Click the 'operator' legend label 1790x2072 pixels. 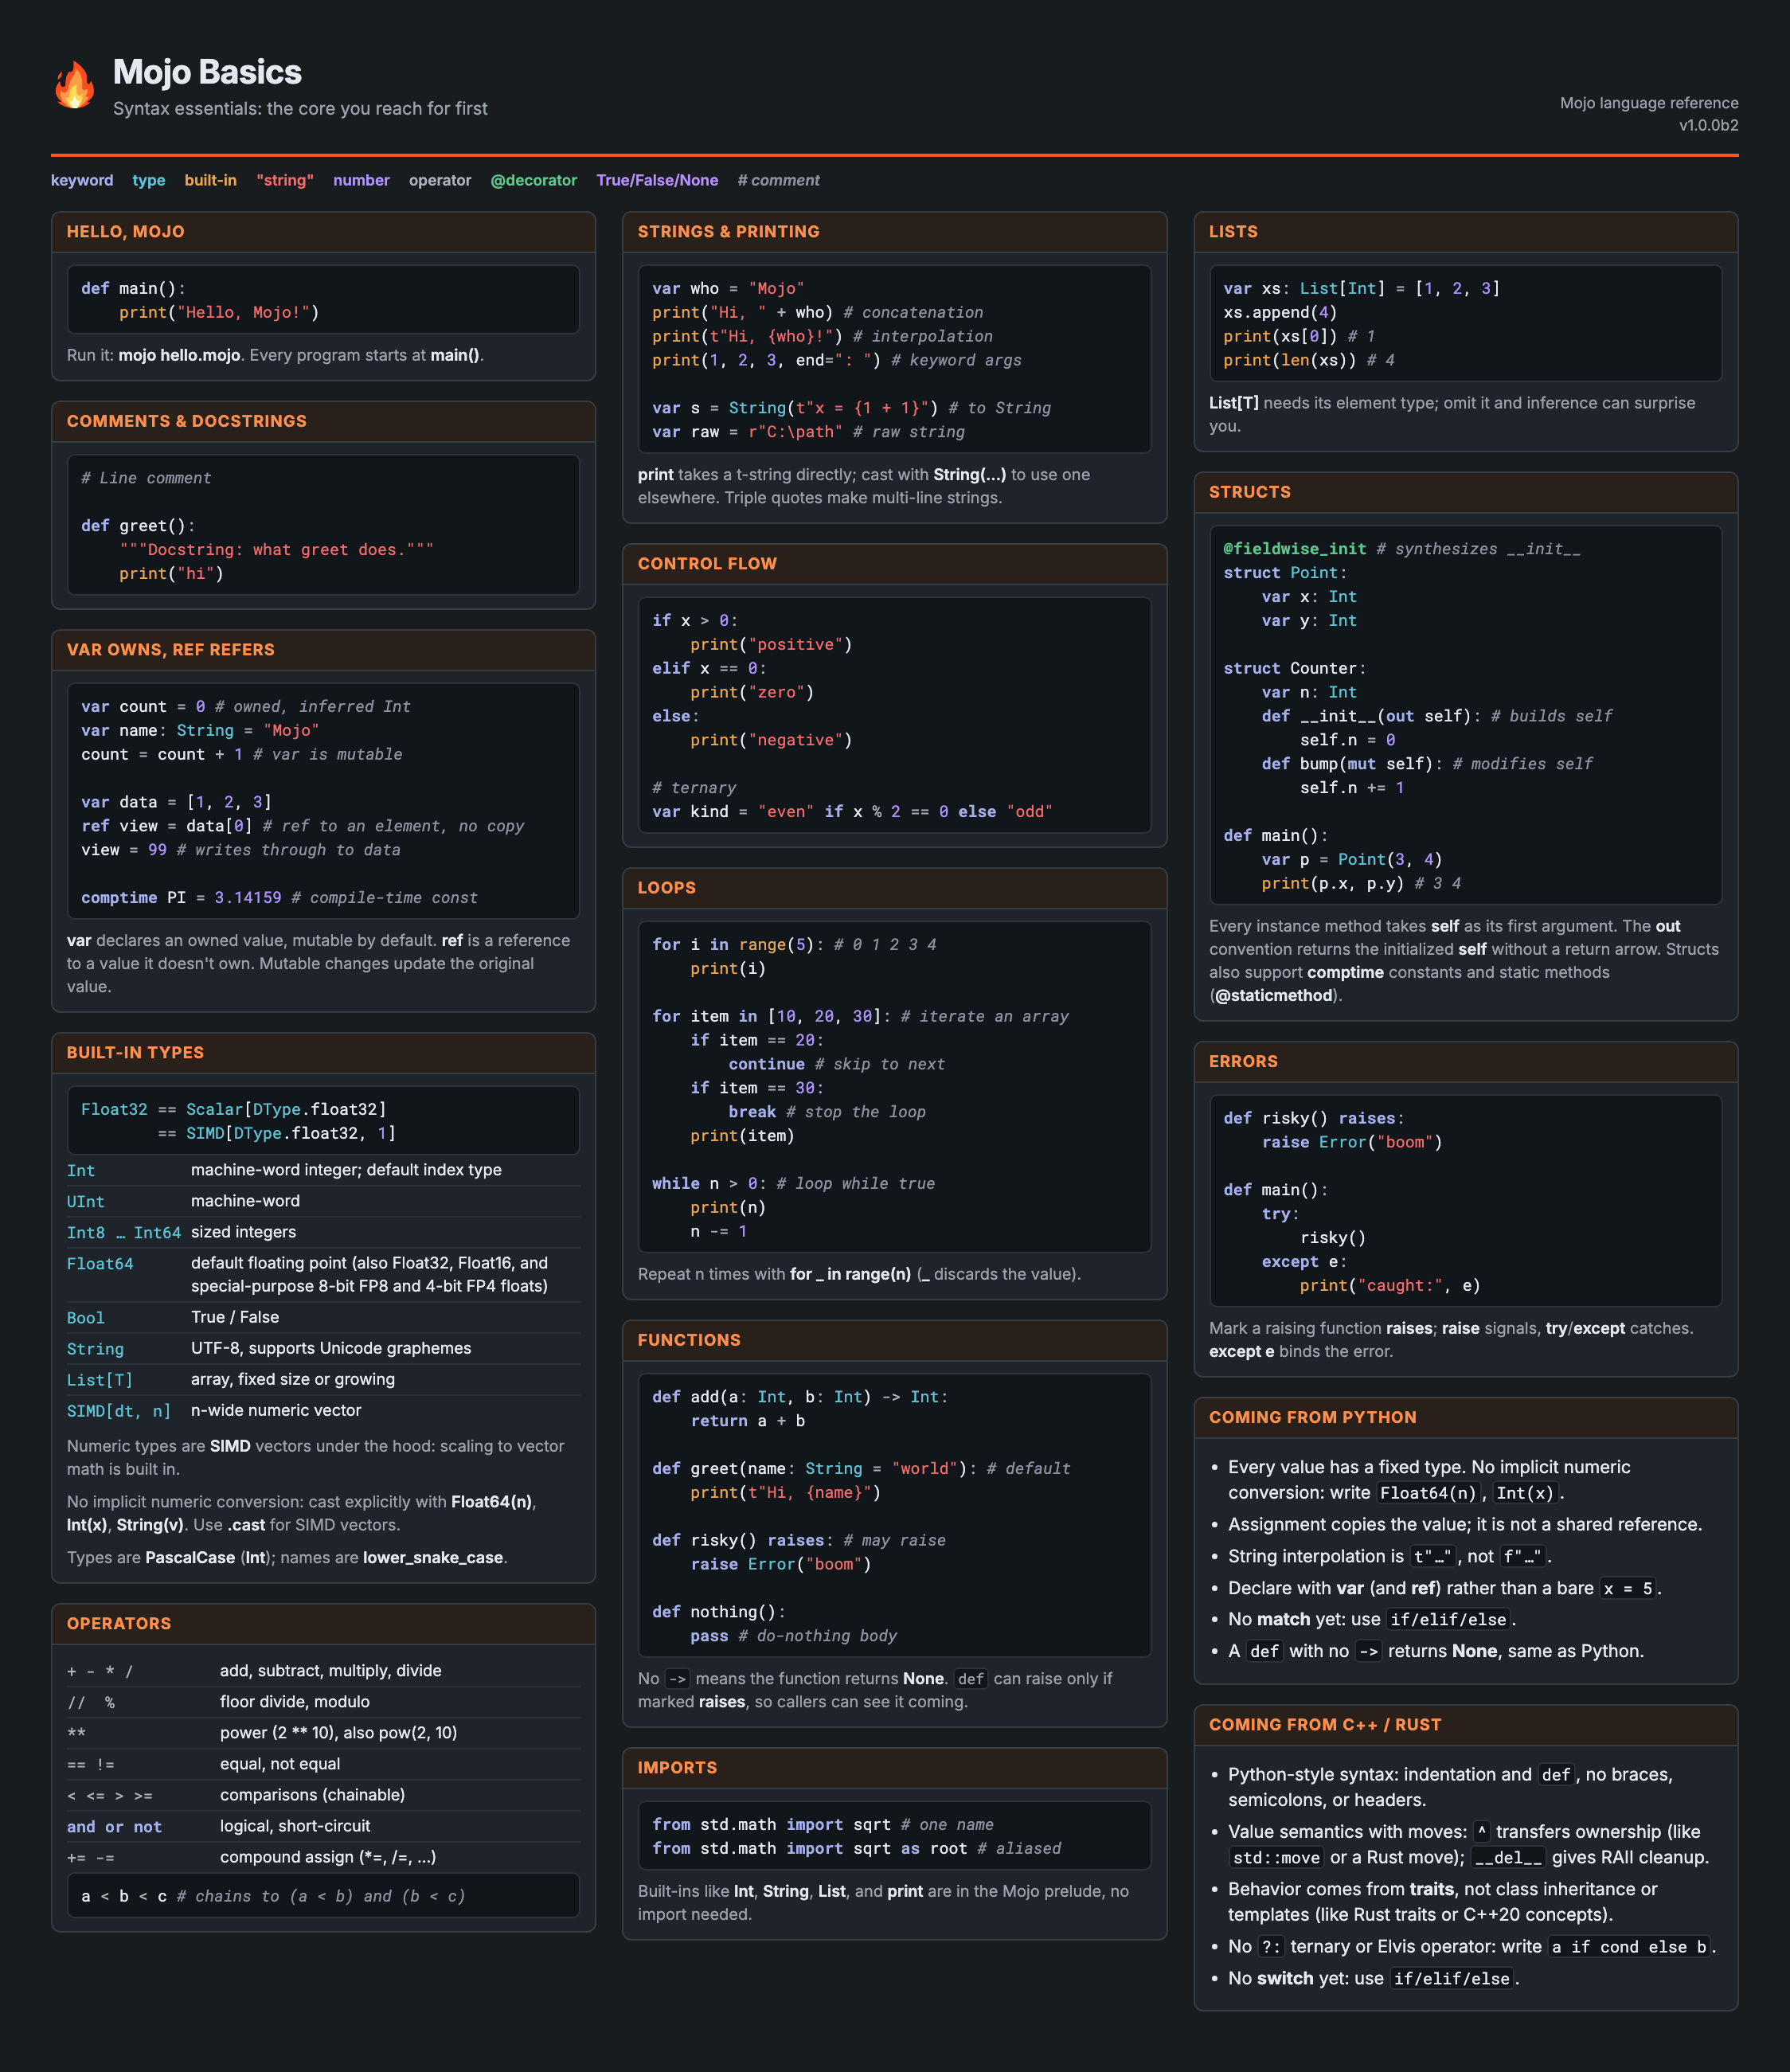click(x=440, y=180)
